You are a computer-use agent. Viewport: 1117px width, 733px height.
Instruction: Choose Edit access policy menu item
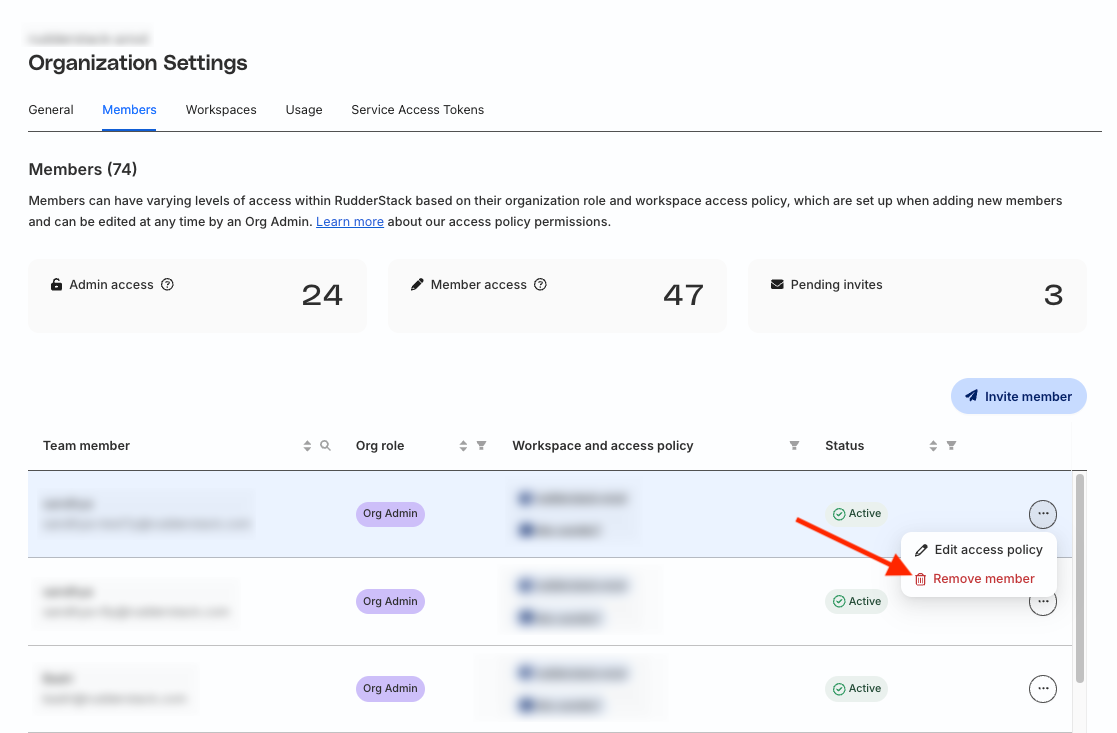tap(979, 550)
